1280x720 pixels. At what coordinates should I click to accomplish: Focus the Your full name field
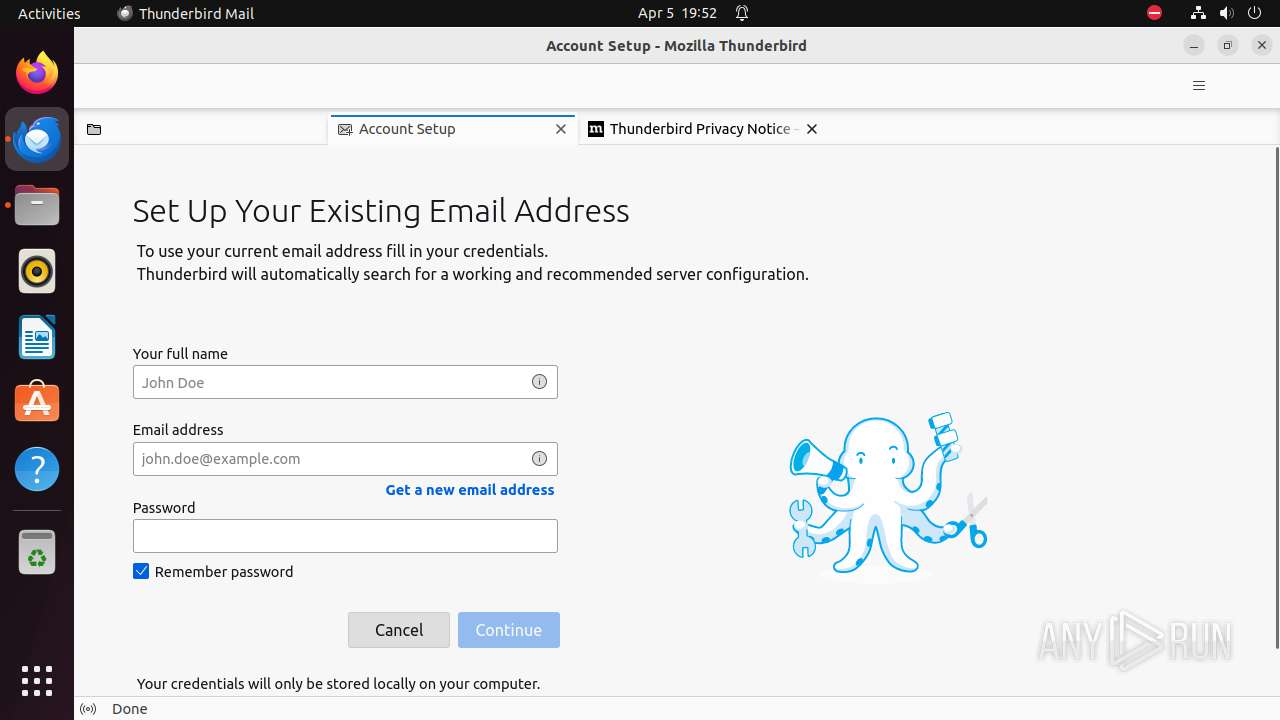pyautogui.click(x=345, y=382)
